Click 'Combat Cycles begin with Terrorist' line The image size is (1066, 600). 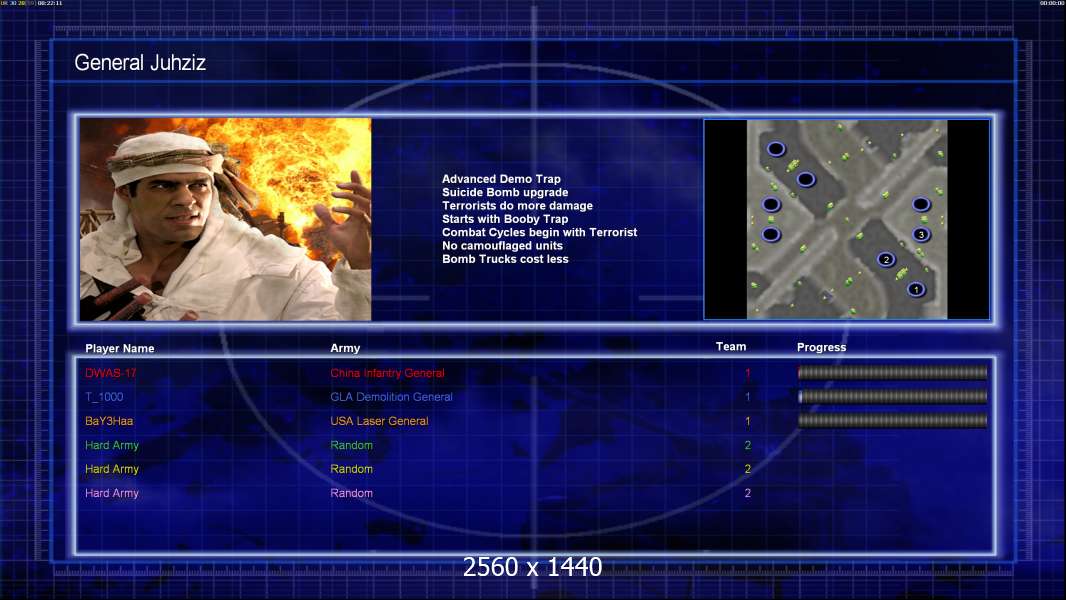(x=540, y=232)
